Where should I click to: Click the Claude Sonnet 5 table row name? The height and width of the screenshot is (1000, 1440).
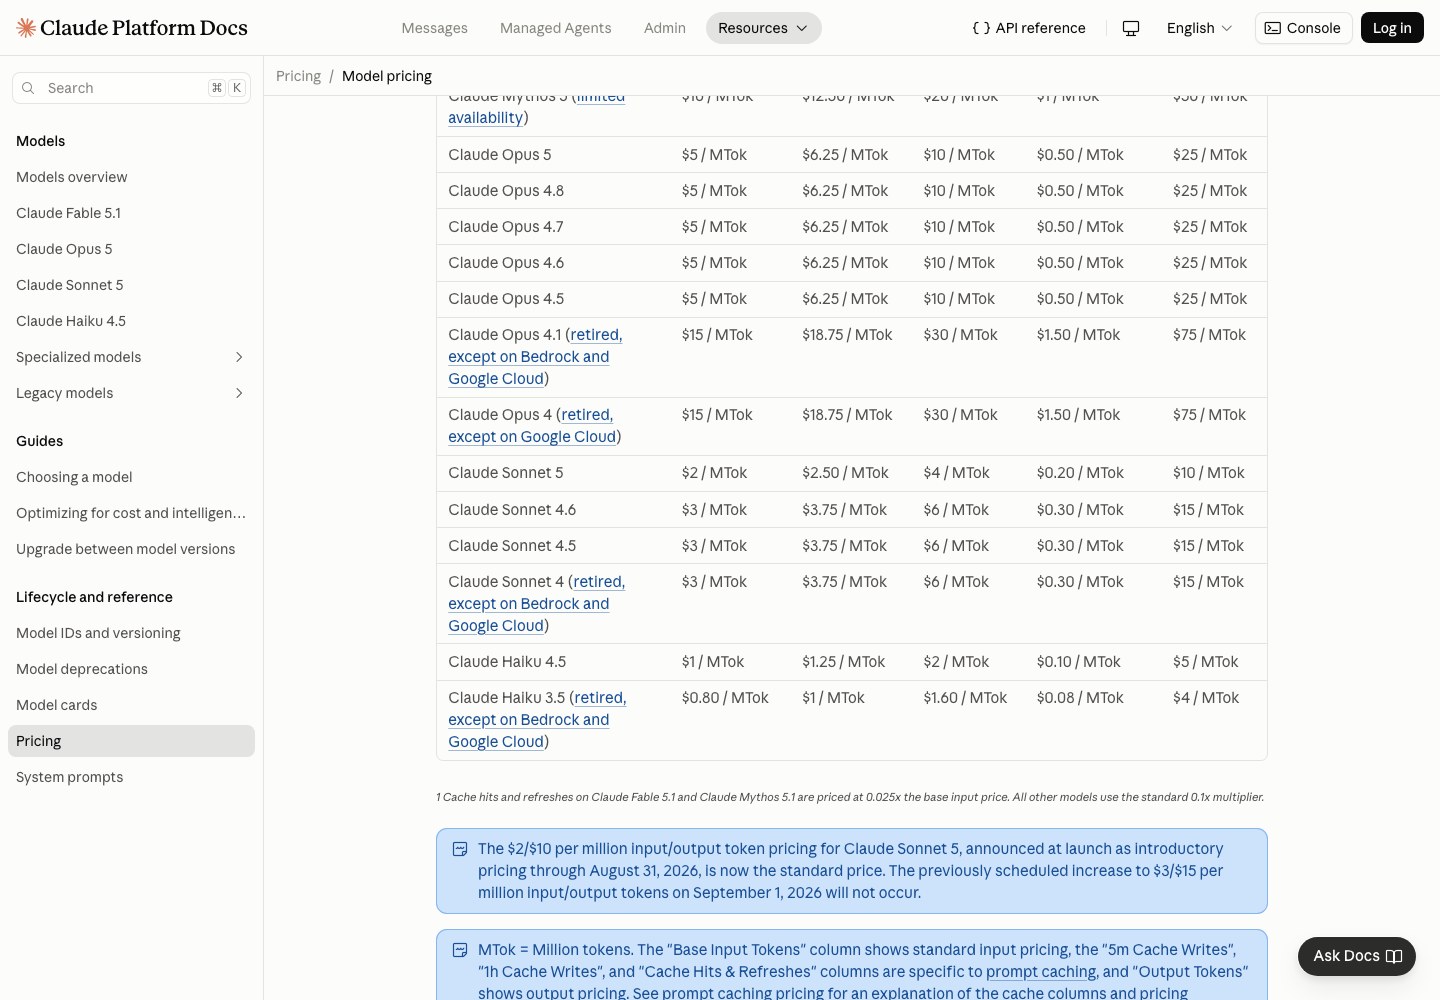(506, 473)
